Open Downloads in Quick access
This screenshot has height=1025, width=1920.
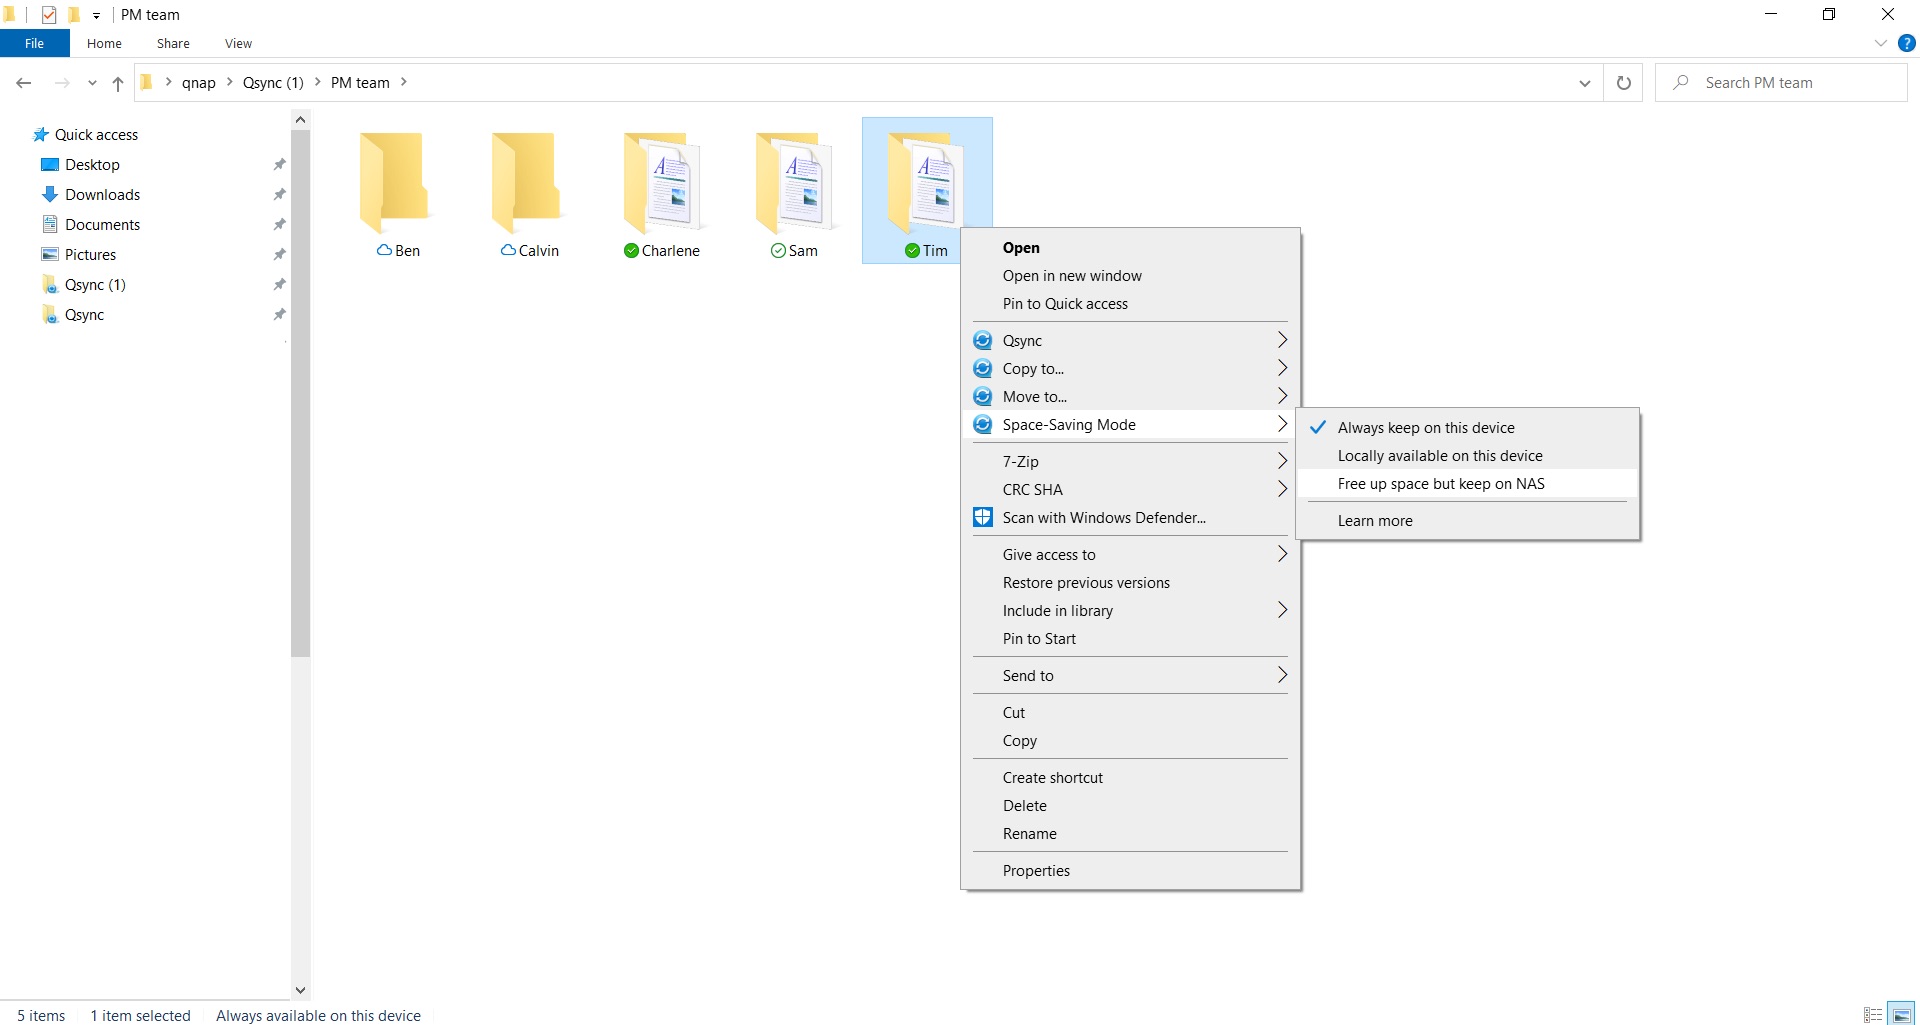[x=102, y=195]
